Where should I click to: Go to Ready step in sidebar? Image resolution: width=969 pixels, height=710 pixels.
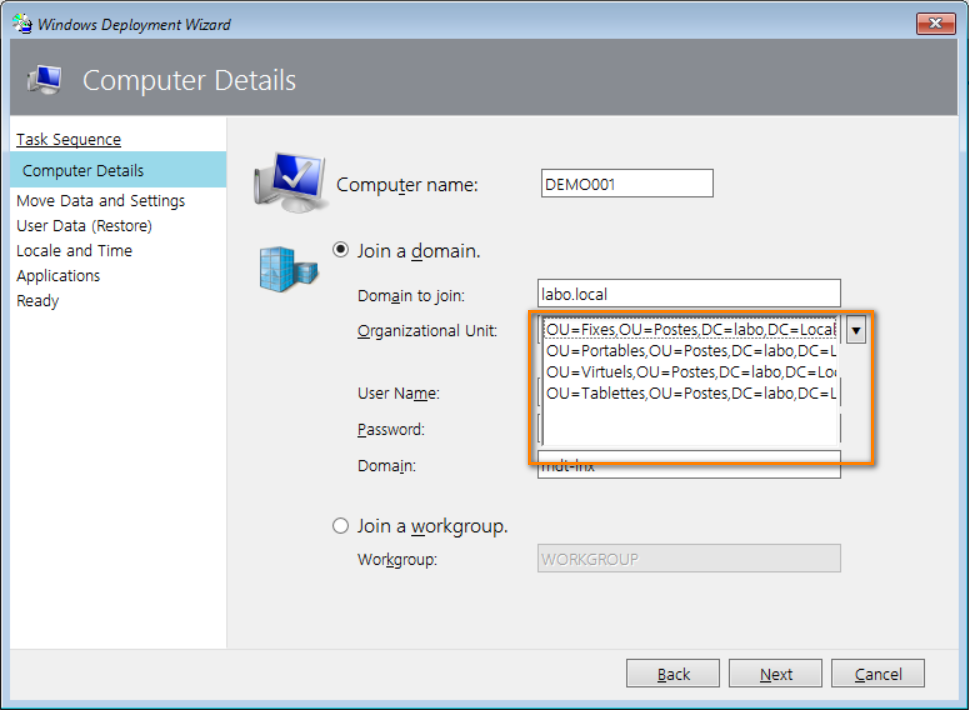coord(38,301)
